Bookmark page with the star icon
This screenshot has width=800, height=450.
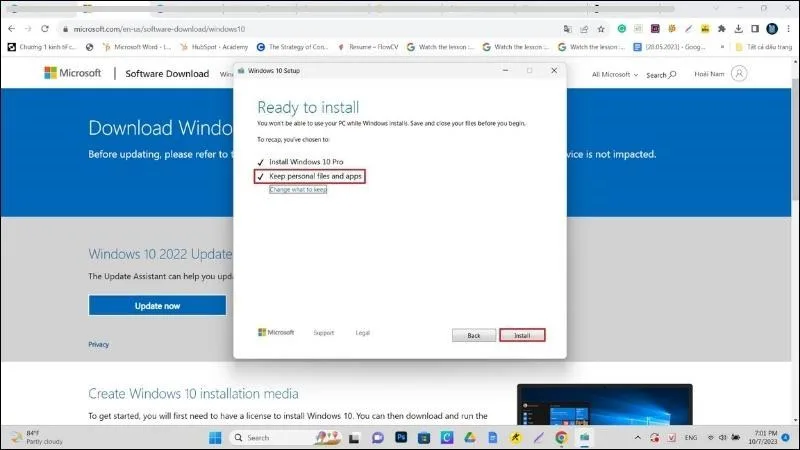point(601,29)
